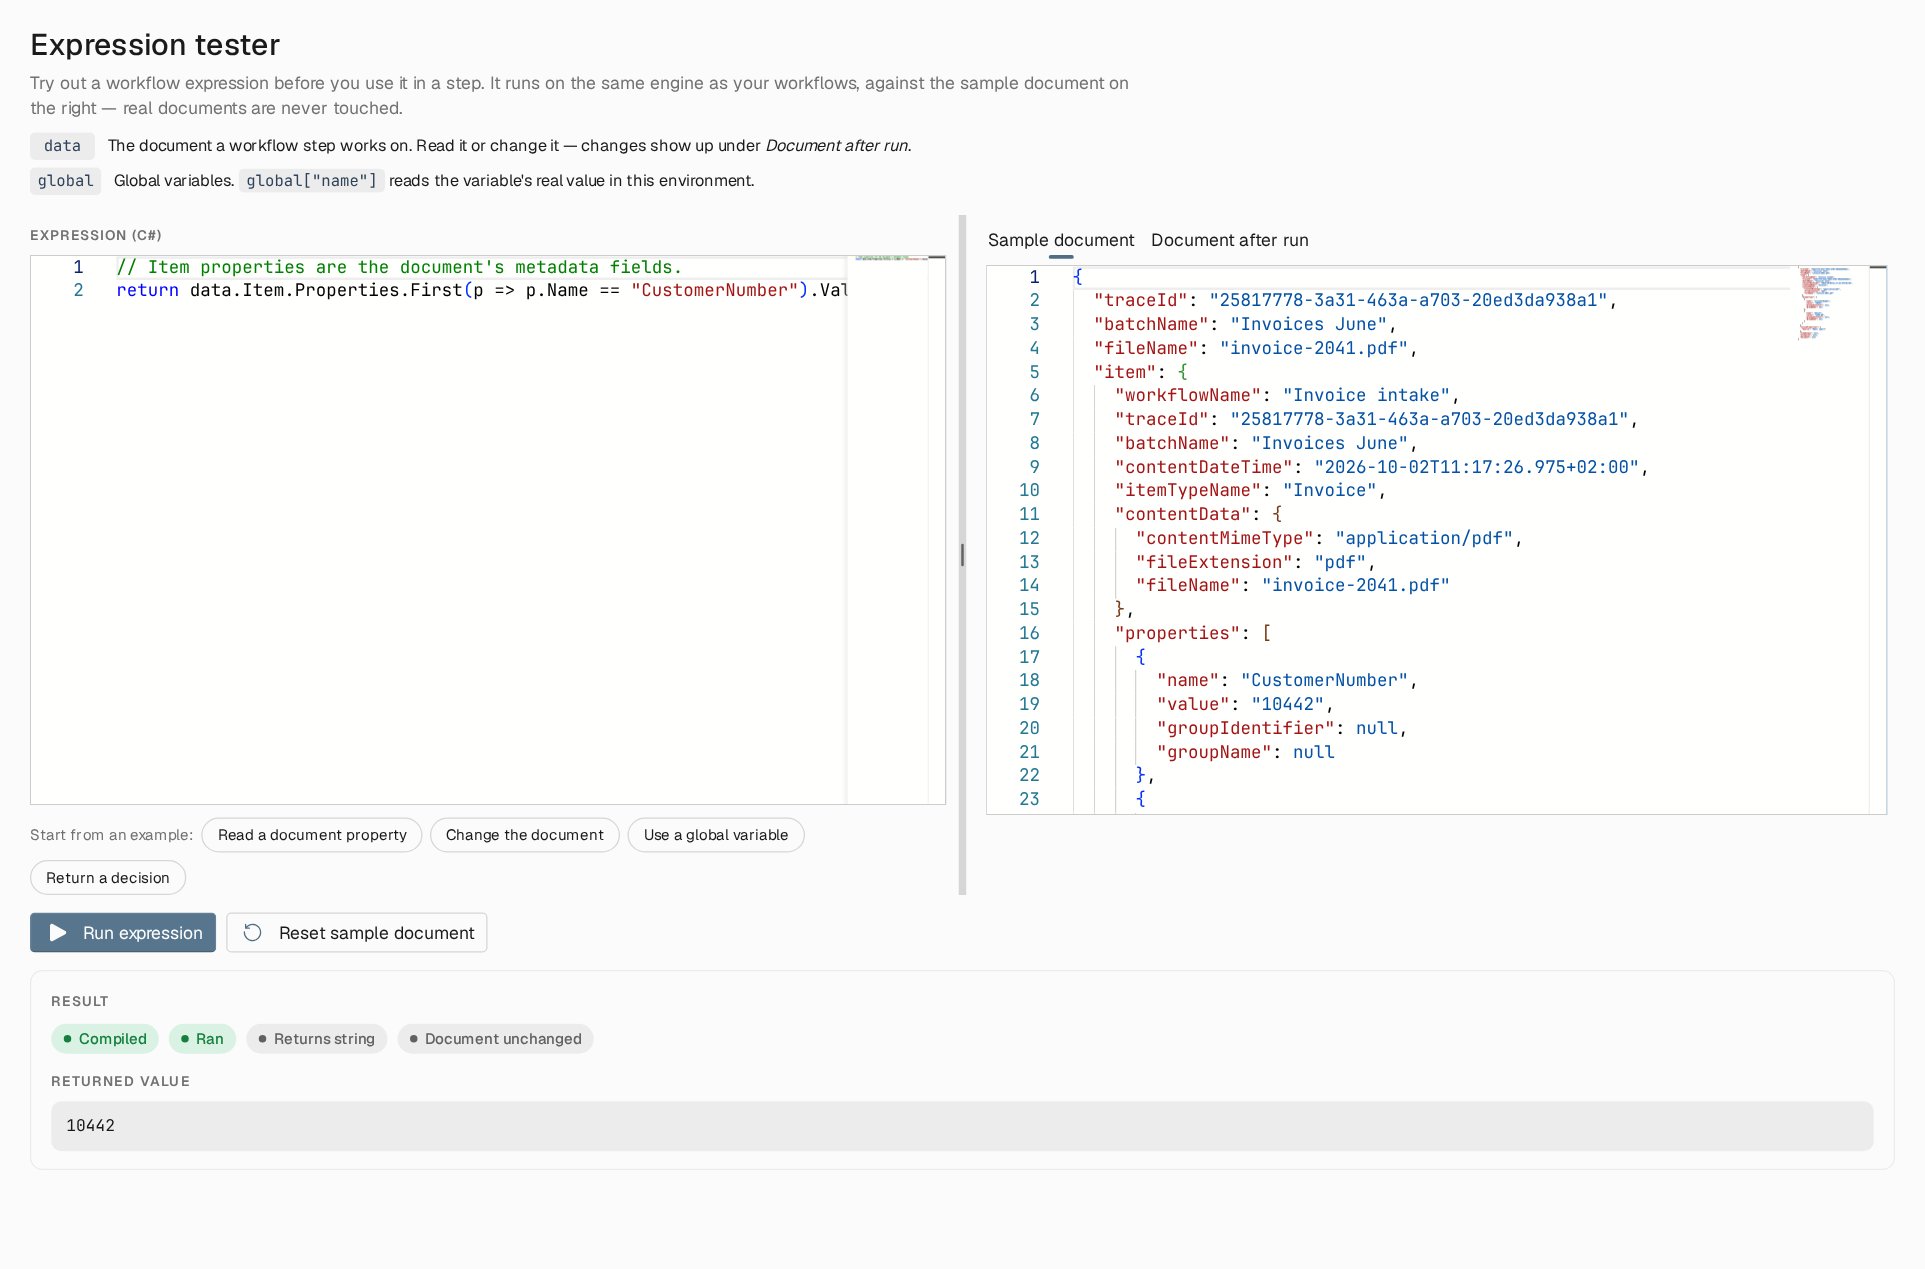Click the "groupIdentifier": null line
This screenshot has width=1925, height=1269.
[1282, 729]
